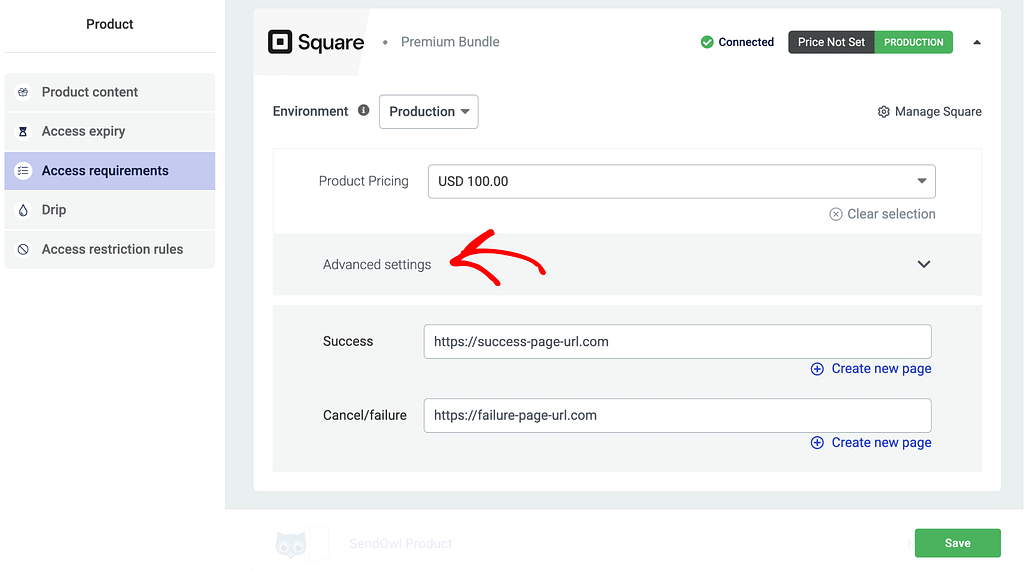The image size is (1024, 572).
Task: Click the Drip droplet icon
Action: [x=23, y=210]
